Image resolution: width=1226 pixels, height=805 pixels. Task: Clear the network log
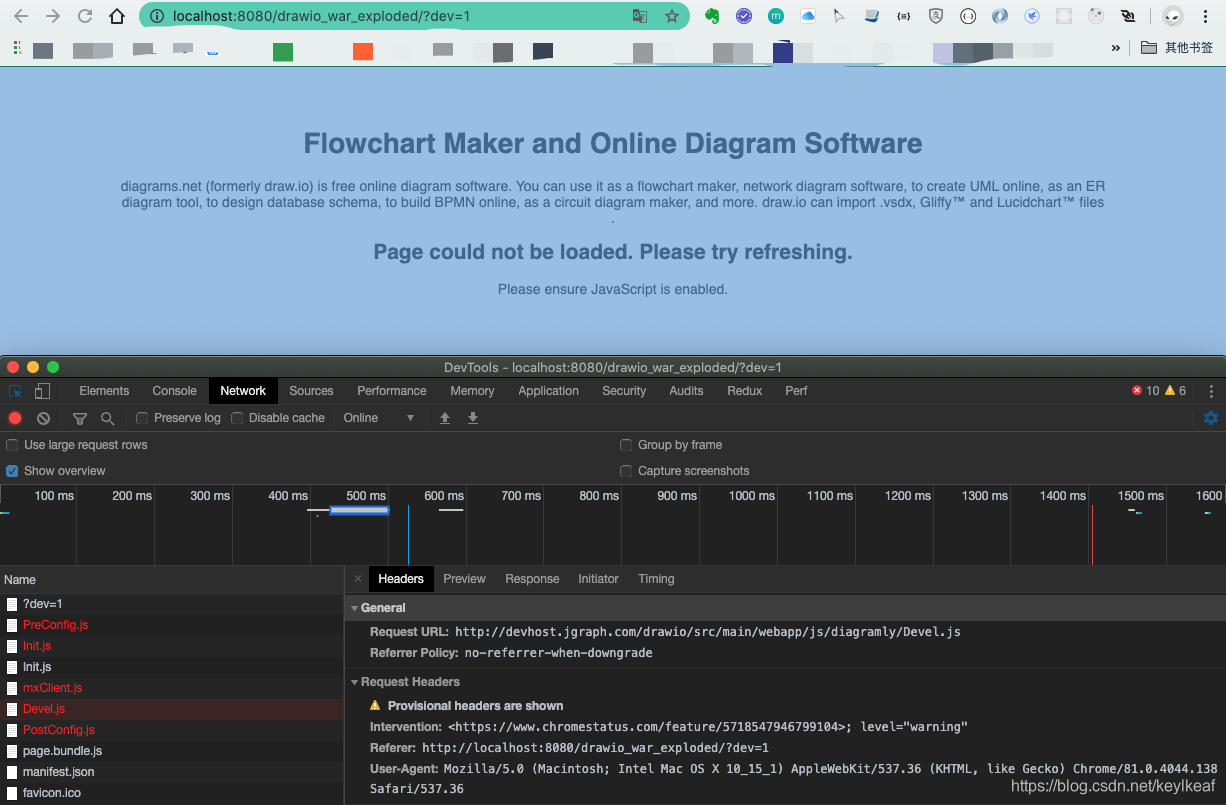point(43,418)
